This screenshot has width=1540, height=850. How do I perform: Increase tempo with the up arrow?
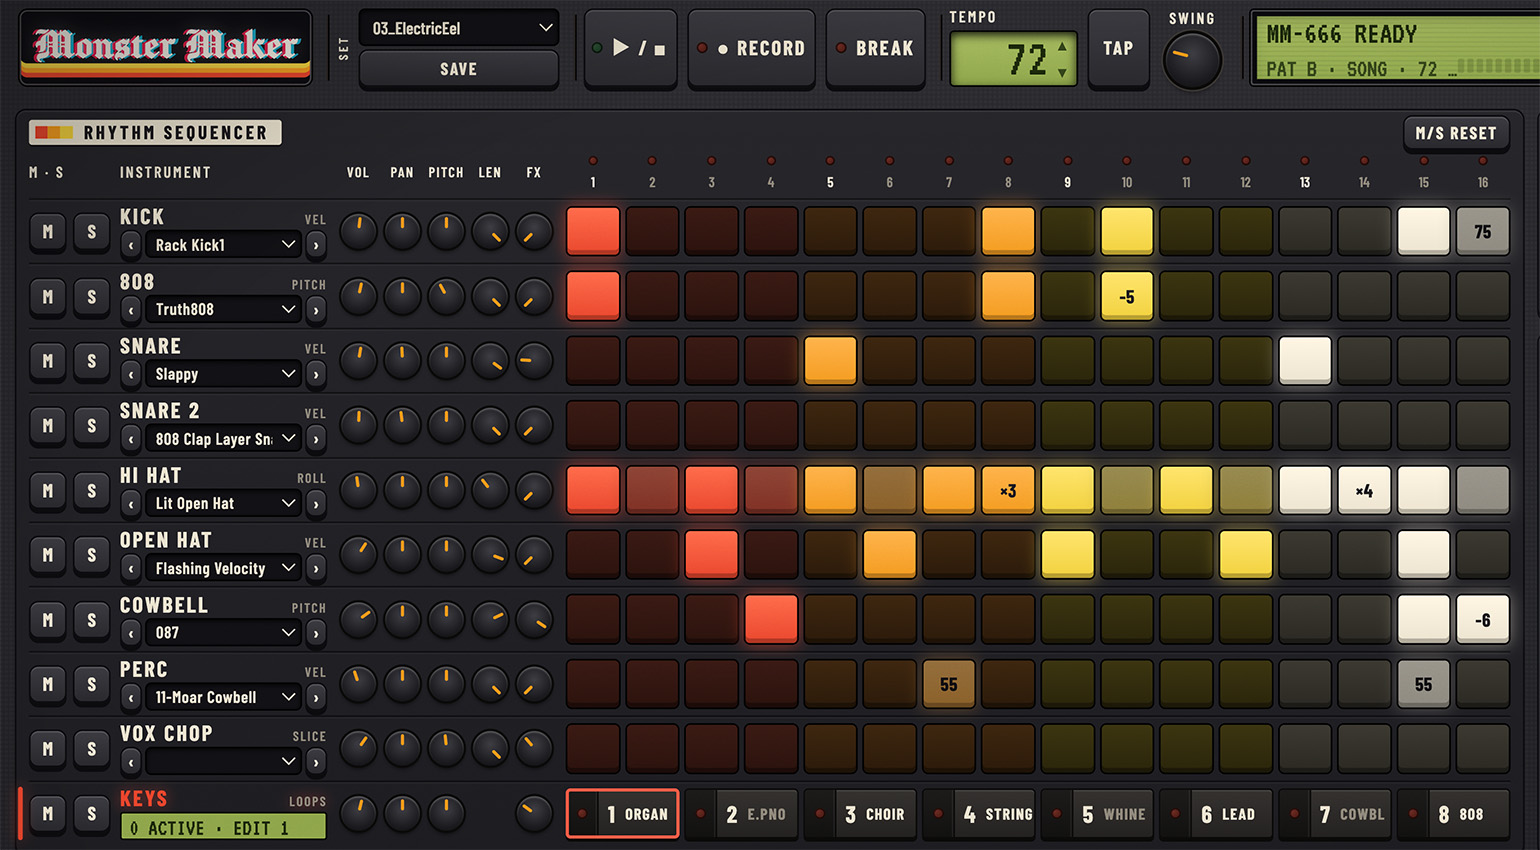click(1062, 46)
